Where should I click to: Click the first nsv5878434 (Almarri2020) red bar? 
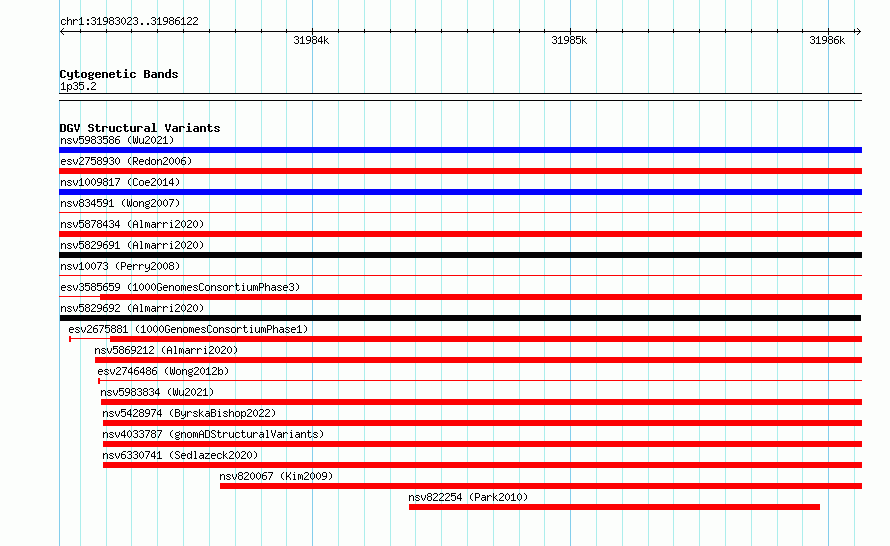[460, 234]
